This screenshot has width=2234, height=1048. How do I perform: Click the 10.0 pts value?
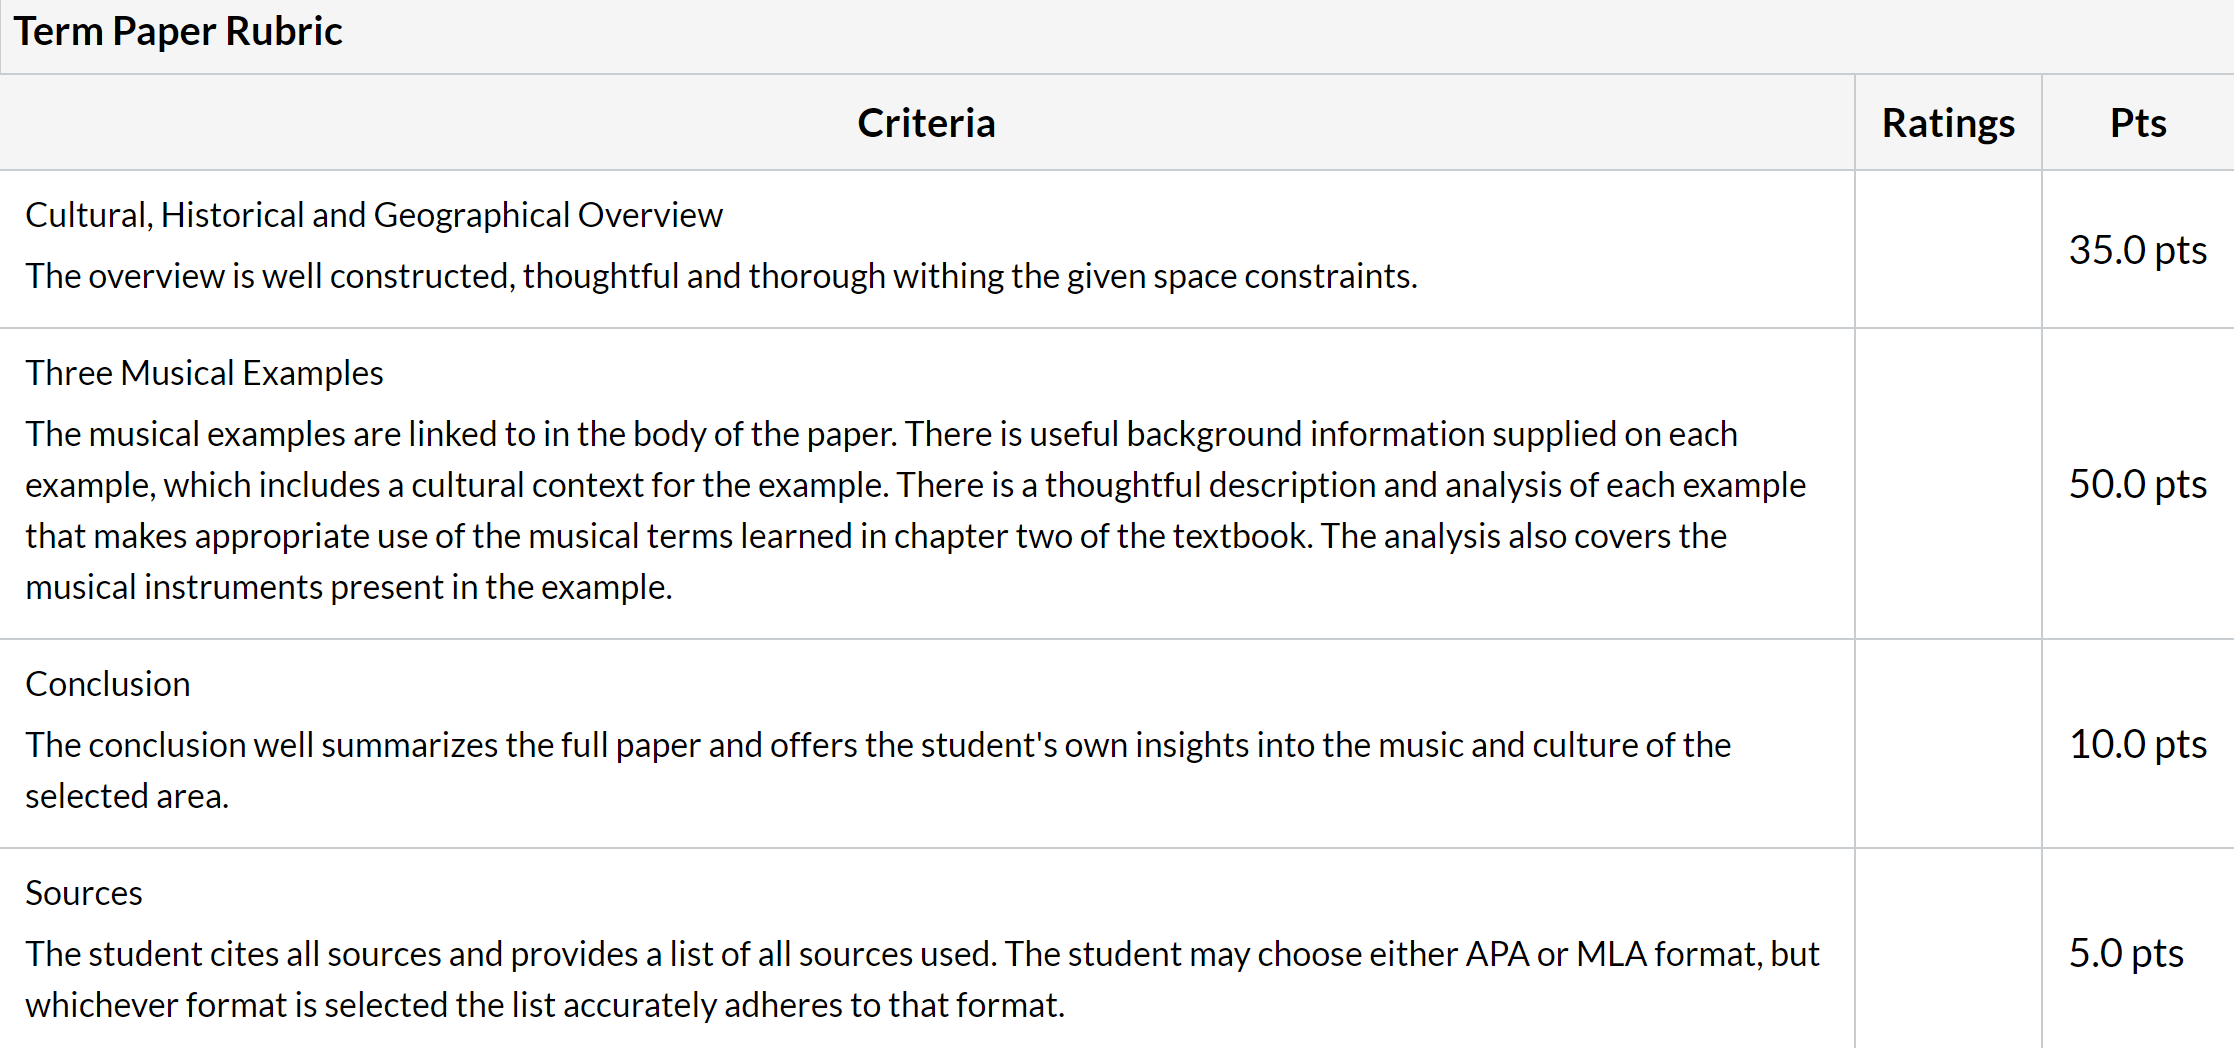pyautogui.click(x=2138, y=744)
